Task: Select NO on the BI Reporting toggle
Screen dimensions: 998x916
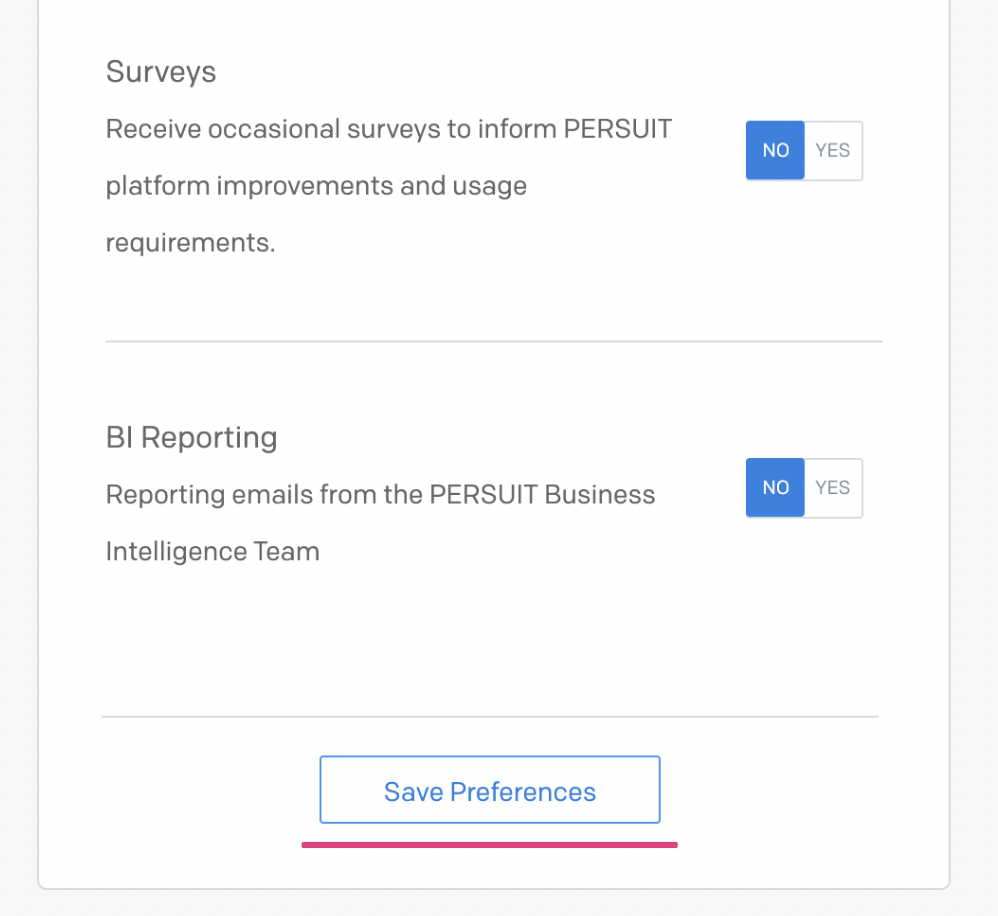Action: click(x=775, y=488)
